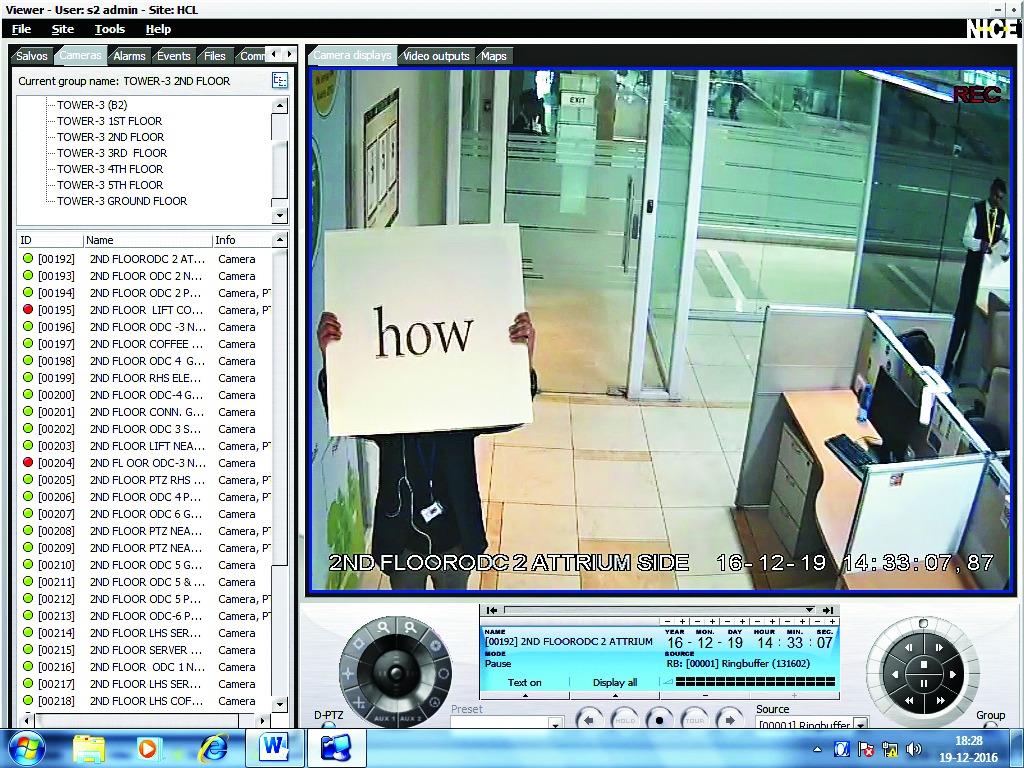Click the previous preset arrow button
1024x768 pixels.
tap(590, 720)
